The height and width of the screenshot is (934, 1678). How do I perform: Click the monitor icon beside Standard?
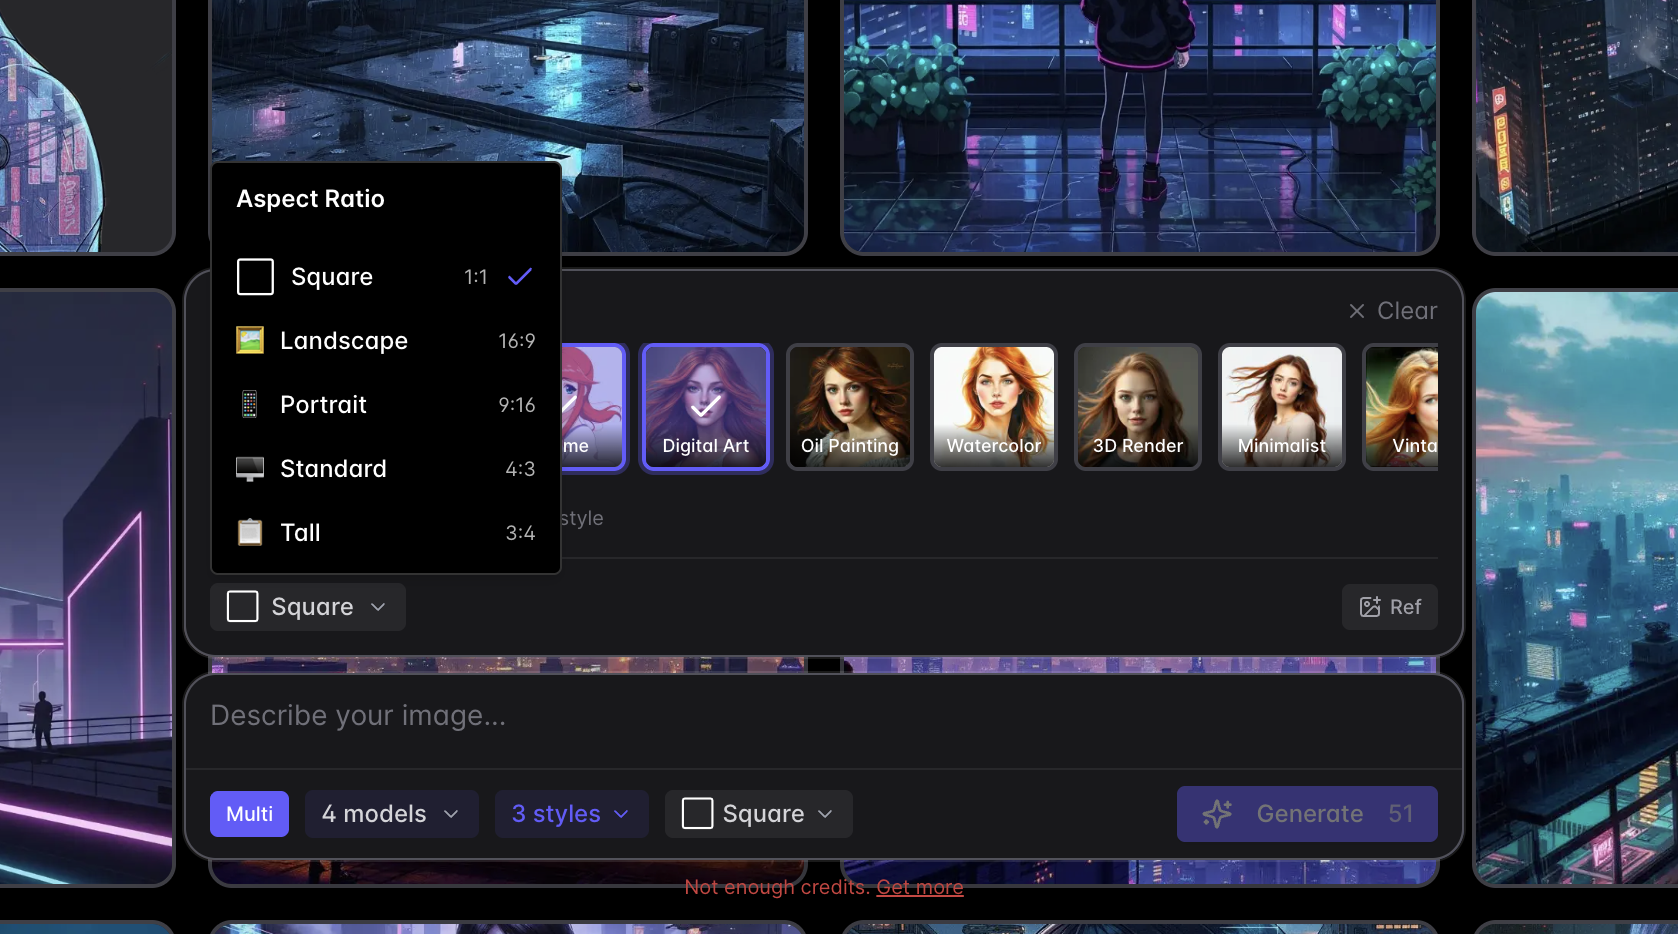coord(249,468)
